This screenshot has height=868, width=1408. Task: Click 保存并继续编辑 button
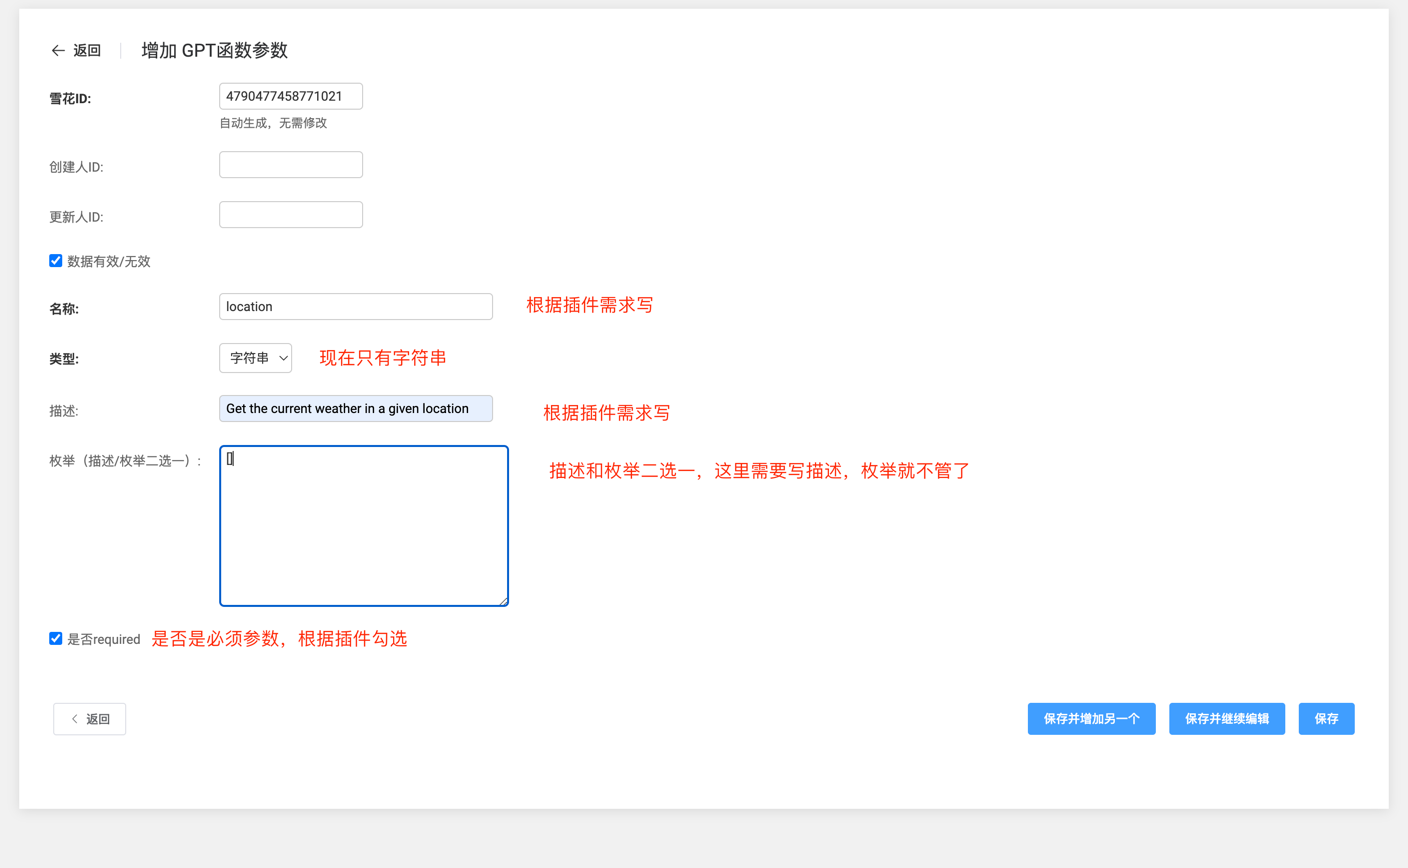(1227, 719)
